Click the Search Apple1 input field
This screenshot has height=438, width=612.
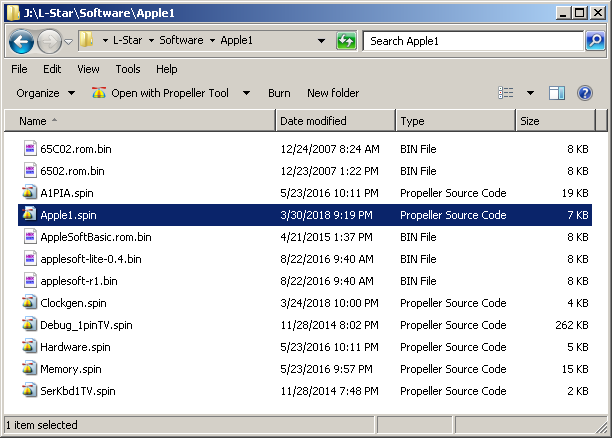[x=473, y=41]
